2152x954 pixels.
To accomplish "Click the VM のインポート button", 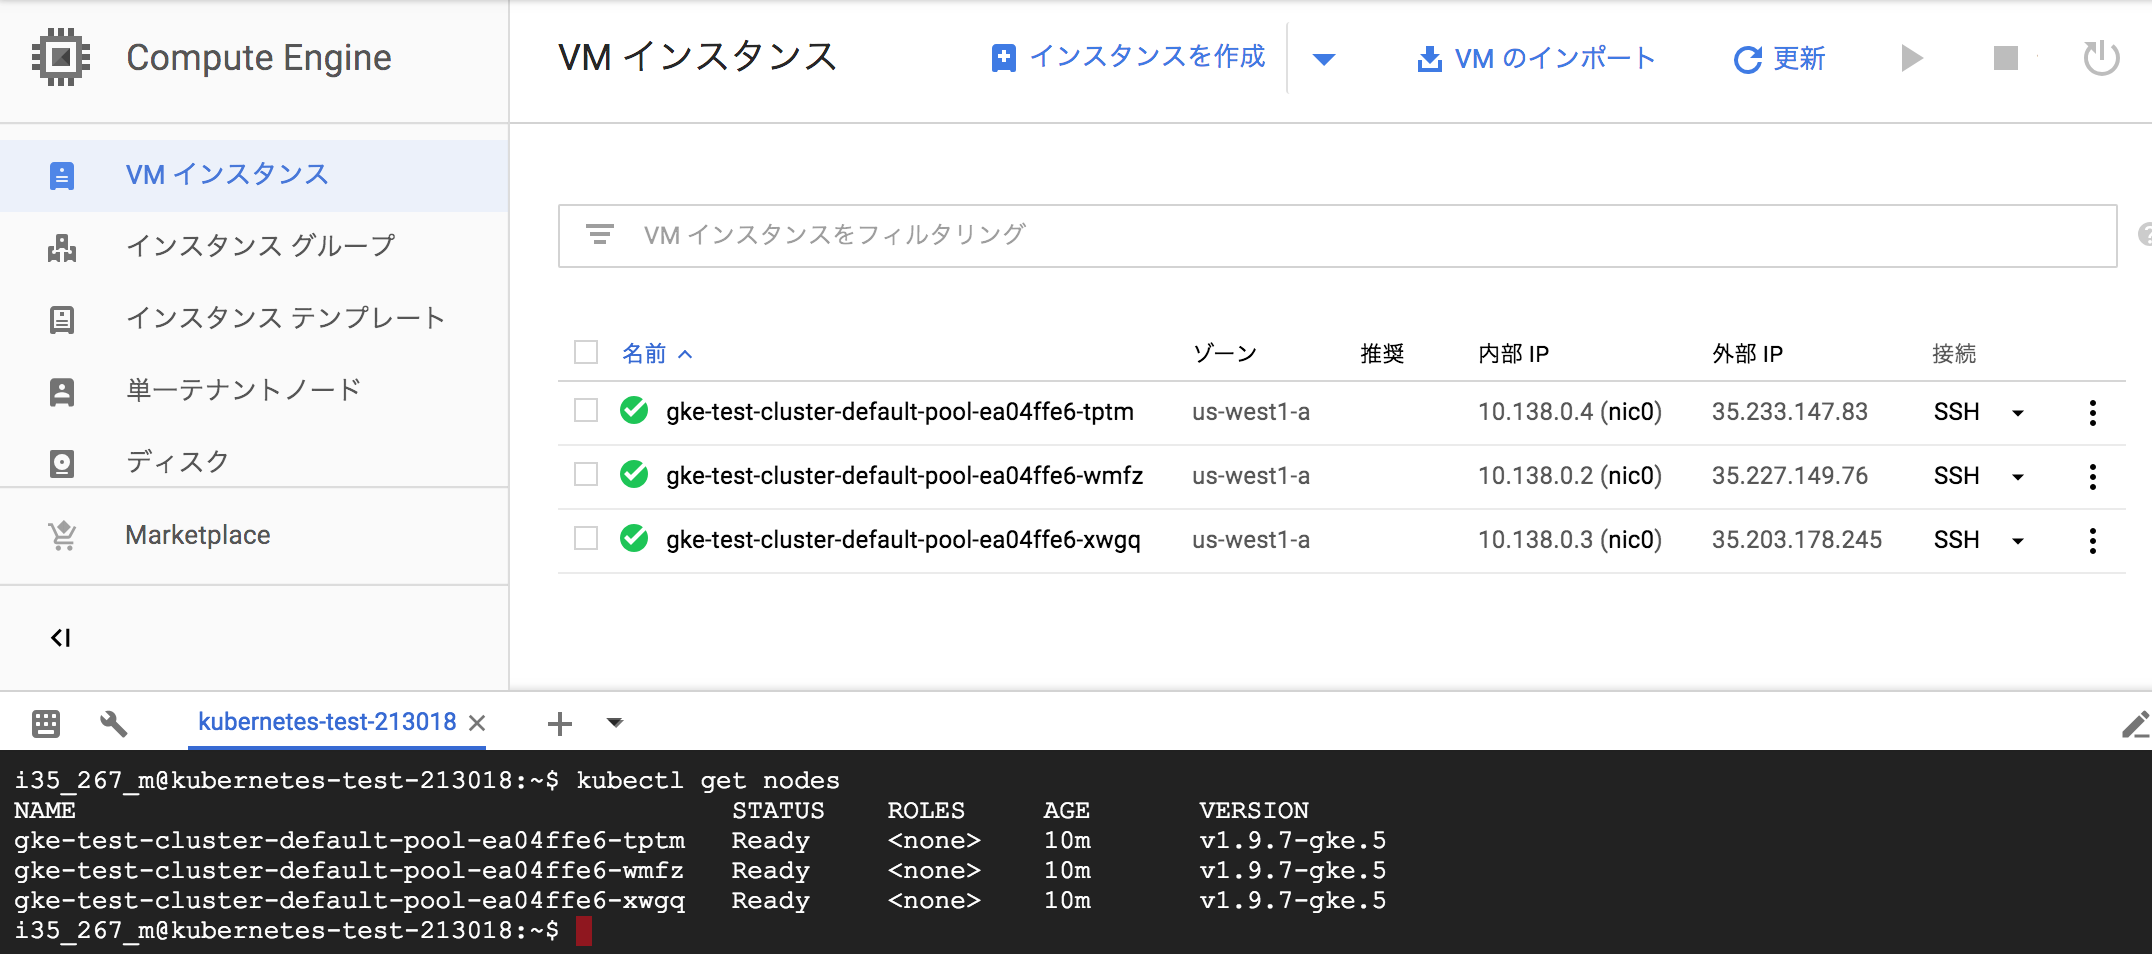I will pos(1536,59).
